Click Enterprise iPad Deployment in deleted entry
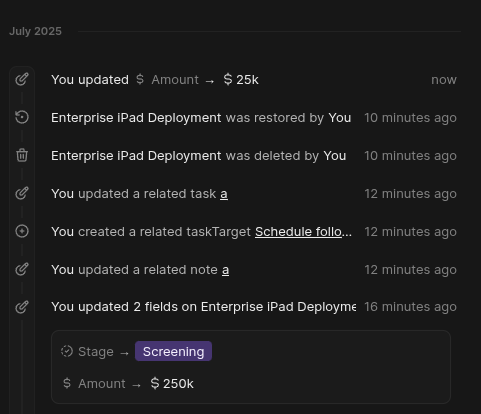This screenshot has width=481, height=414. click(136, 156)
